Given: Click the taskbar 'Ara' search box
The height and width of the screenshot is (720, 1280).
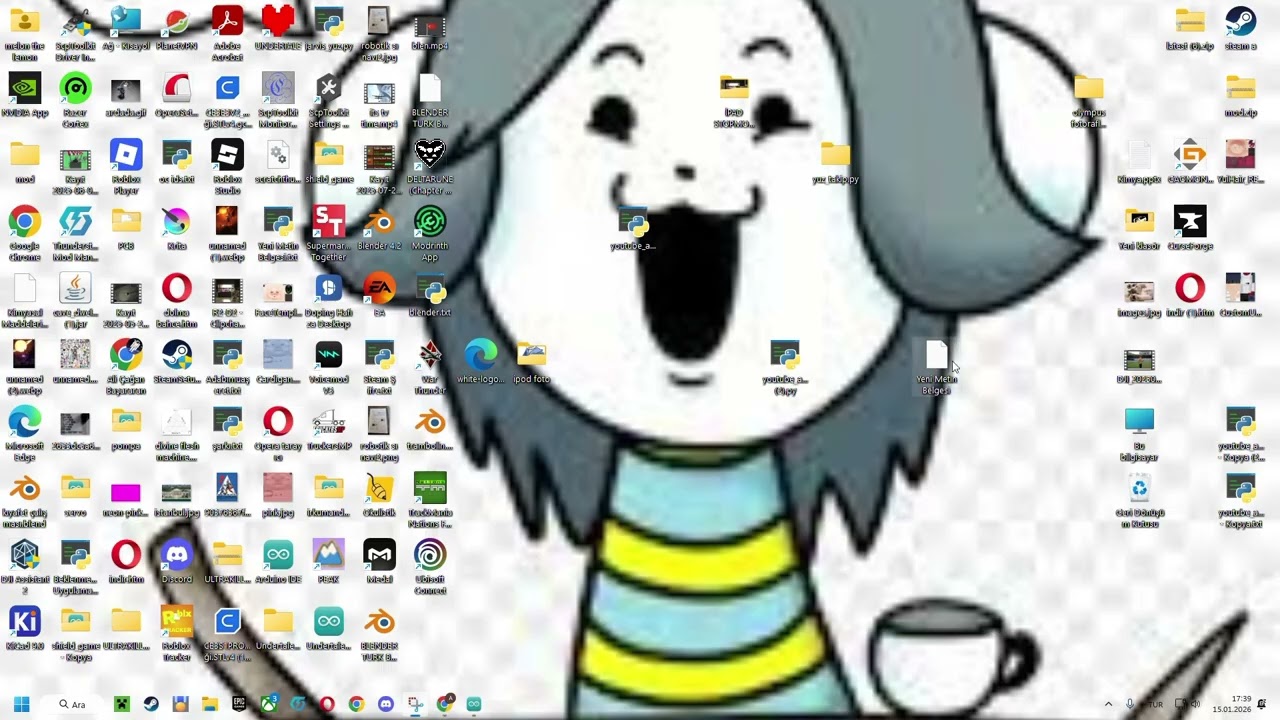Looking at the screenshot, I should [75, 704].
